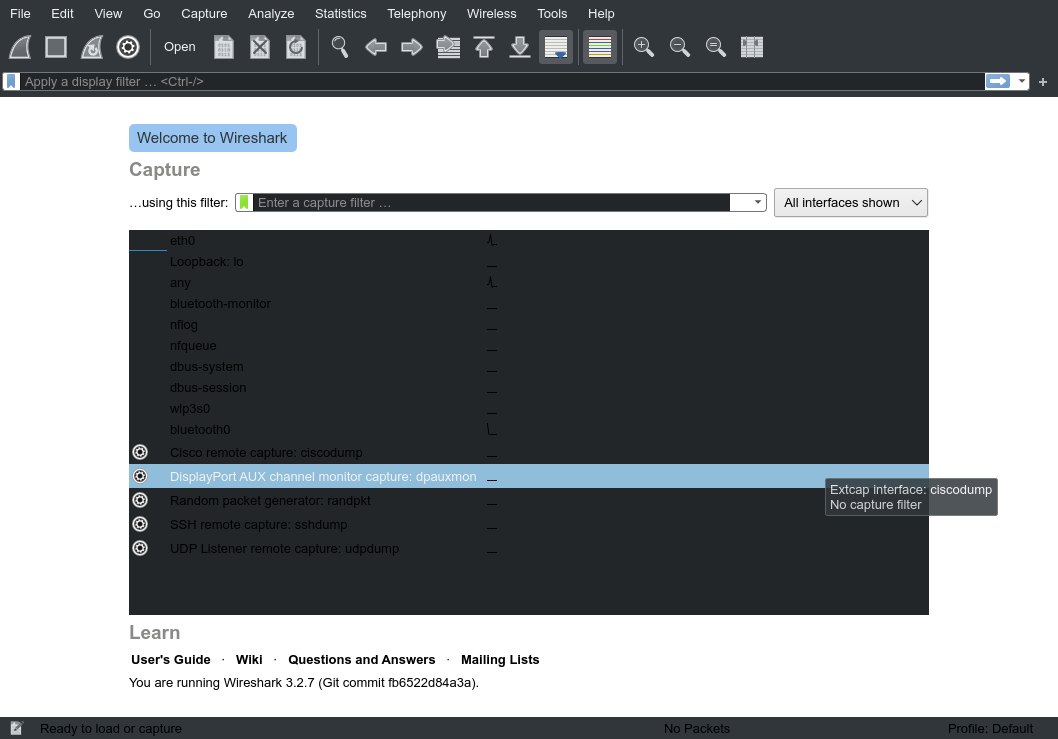The height and width of the screenshot is (739, 1058).
Task: Select the bluetooth0 interface
Action: 529,429
